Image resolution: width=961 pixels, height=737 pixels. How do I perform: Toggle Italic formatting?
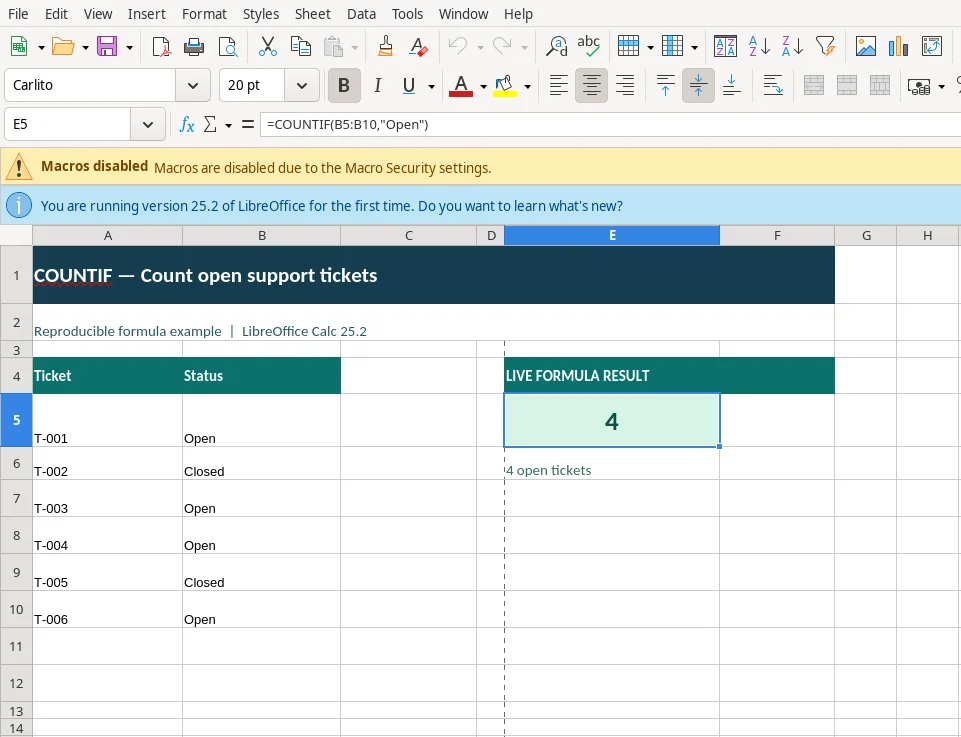(x=377, y=85)
